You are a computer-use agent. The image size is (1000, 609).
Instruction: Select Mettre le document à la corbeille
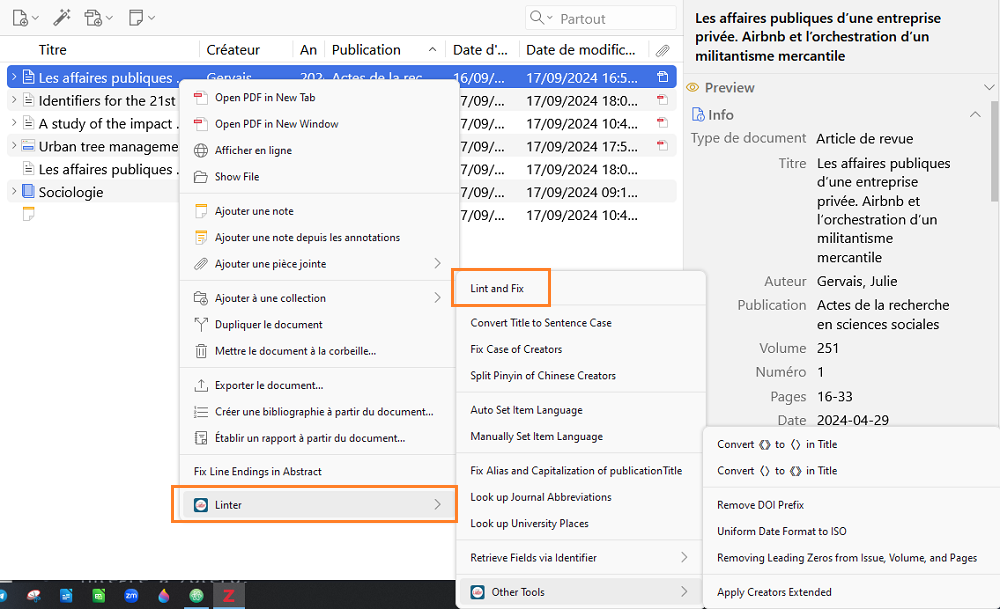[295, 351]
